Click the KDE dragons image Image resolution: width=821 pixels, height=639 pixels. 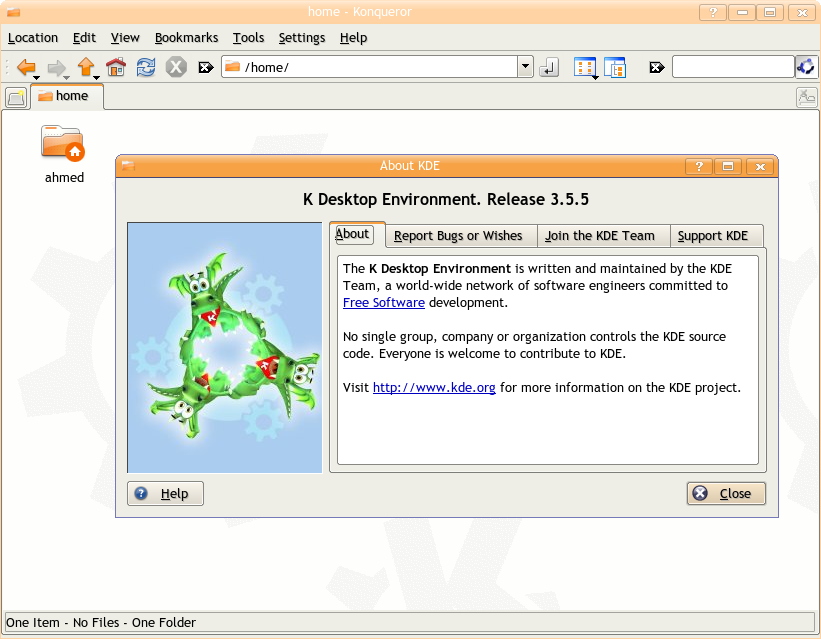pyautogui.click(x=225, y=348)
